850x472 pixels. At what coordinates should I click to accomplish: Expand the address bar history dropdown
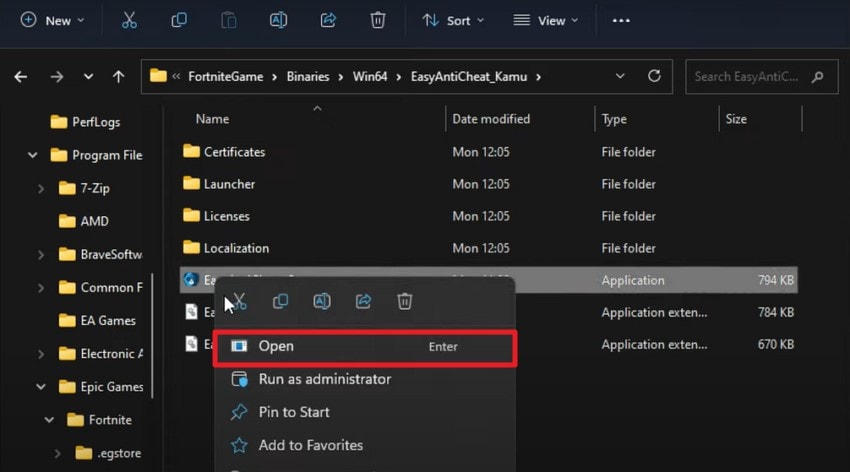pos(620,76)
